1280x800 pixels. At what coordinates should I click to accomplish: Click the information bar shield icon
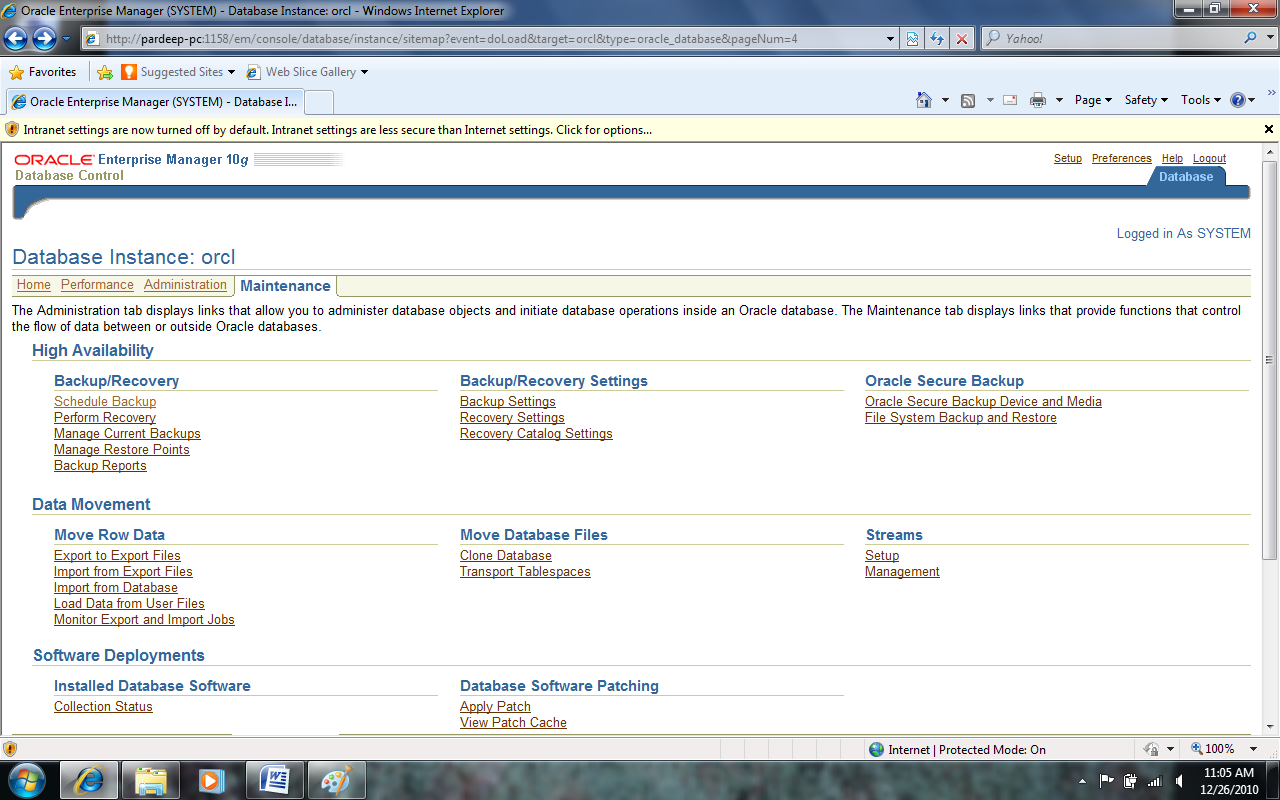point(12,130)
